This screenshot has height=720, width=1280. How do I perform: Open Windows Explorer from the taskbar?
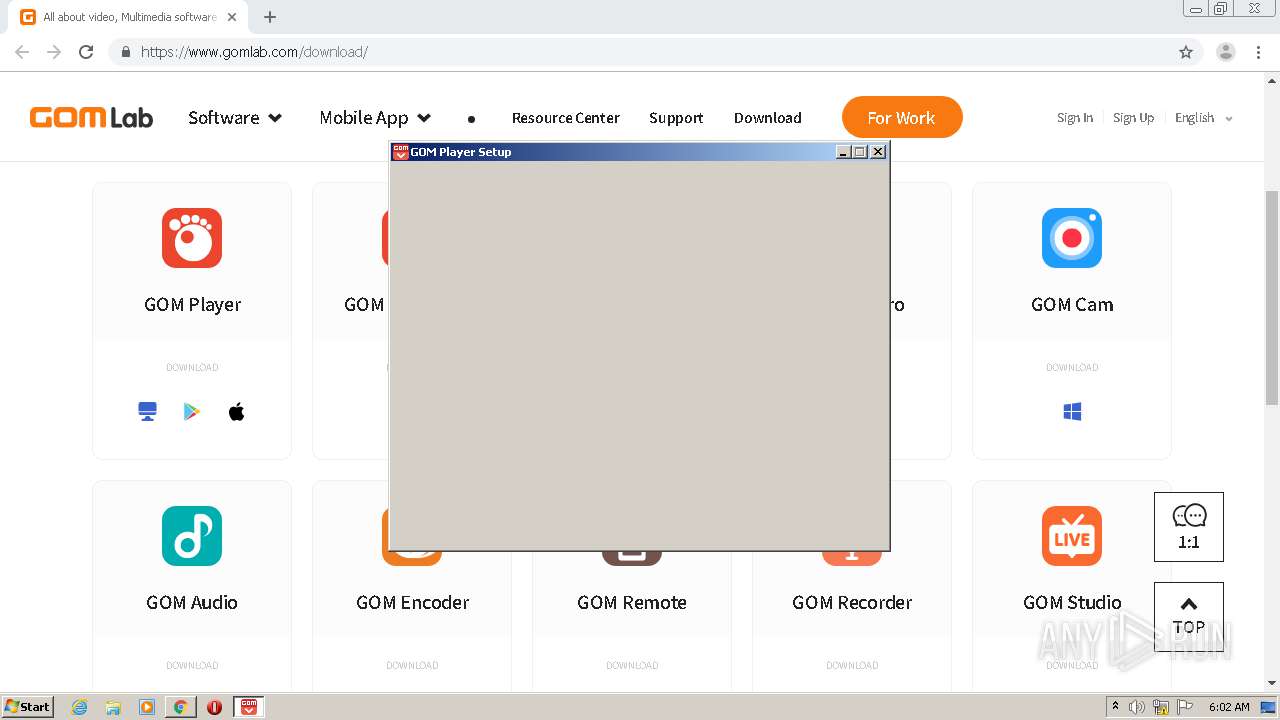(113, 707)
